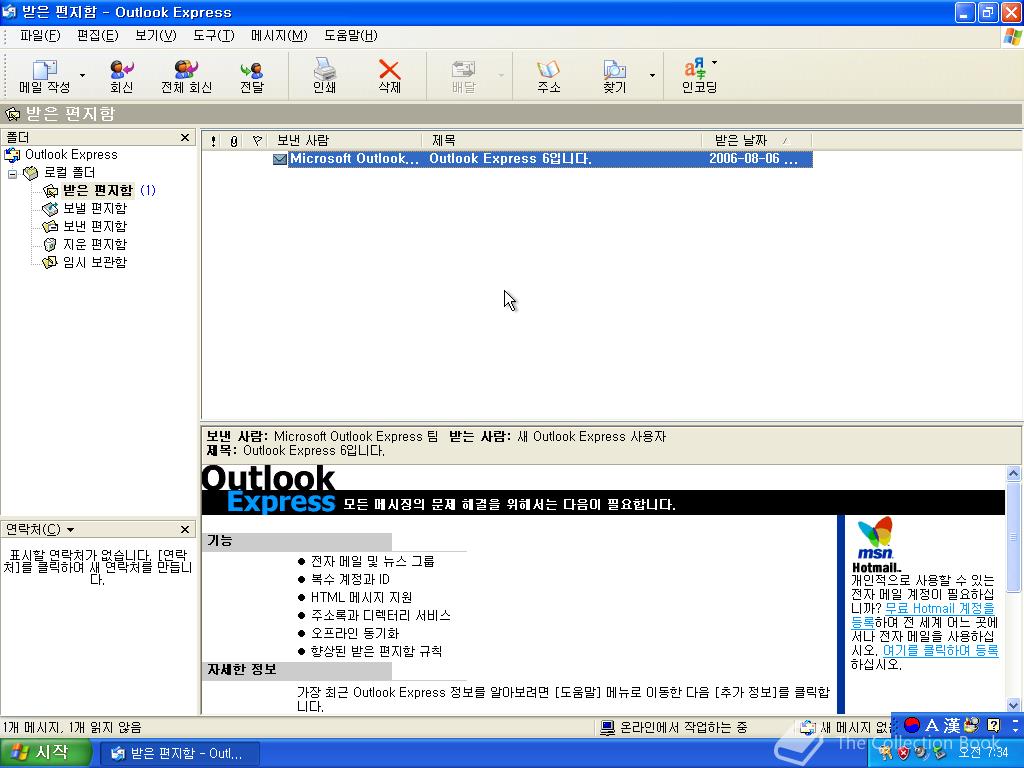Image resolution: width=1024 pixels, height=768 pixels.
Task: Click the preview pane vertical scrollbar thumb
Action: pos(1014,536)
